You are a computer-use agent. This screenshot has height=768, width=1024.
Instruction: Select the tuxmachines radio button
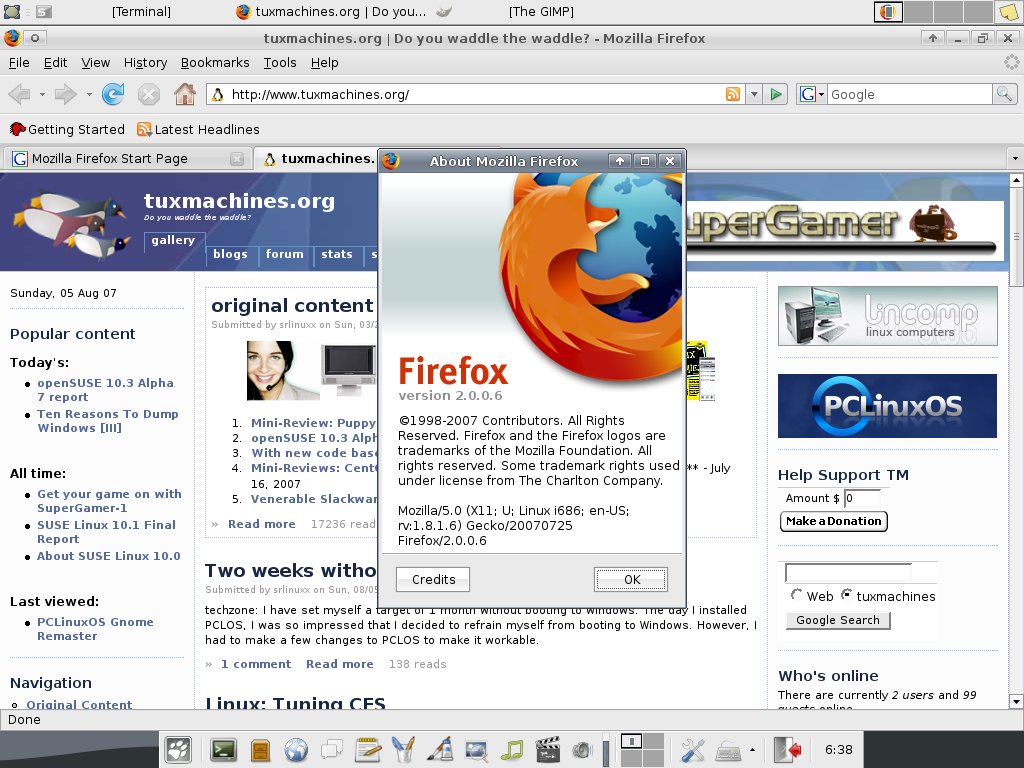pyautogui.click(x=846, y=595)
